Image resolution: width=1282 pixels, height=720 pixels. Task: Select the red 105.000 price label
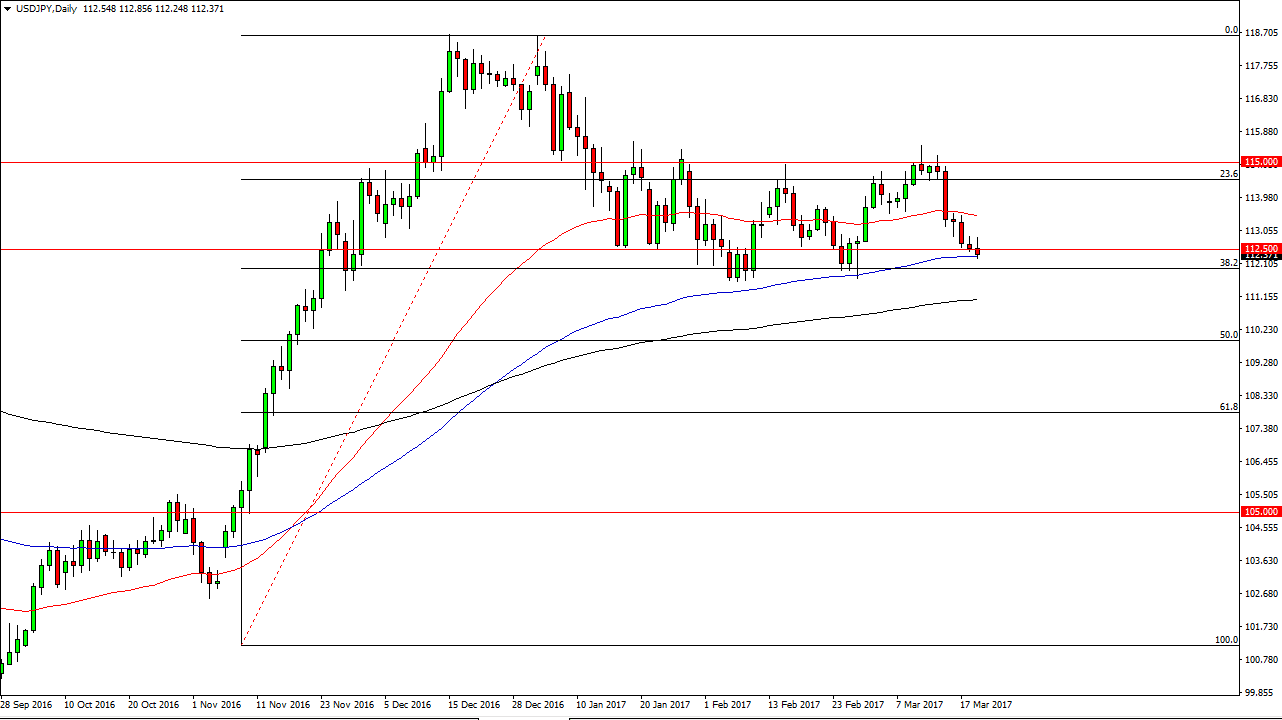point(1260,512)
